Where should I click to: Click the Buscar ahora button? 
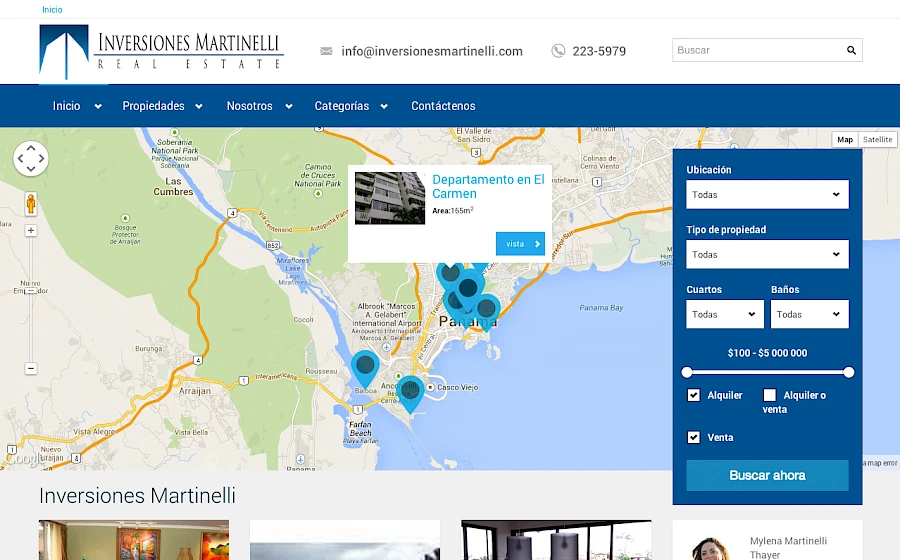tap(767, 475)
